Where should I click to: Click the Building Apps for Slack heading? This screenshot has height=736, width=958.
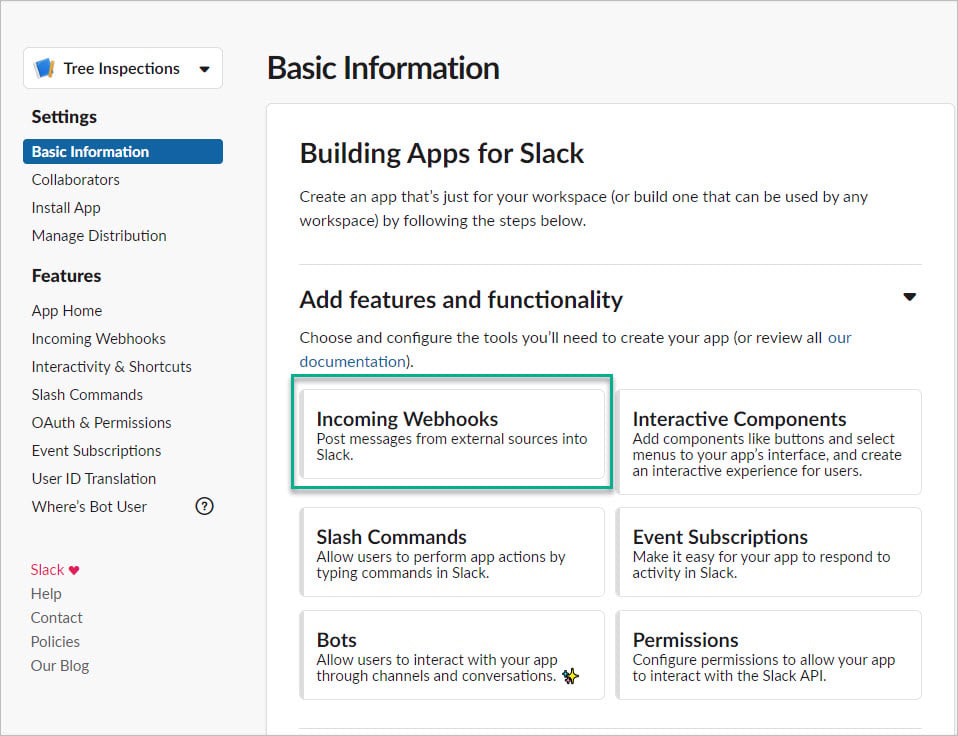(x=442, y=153)
